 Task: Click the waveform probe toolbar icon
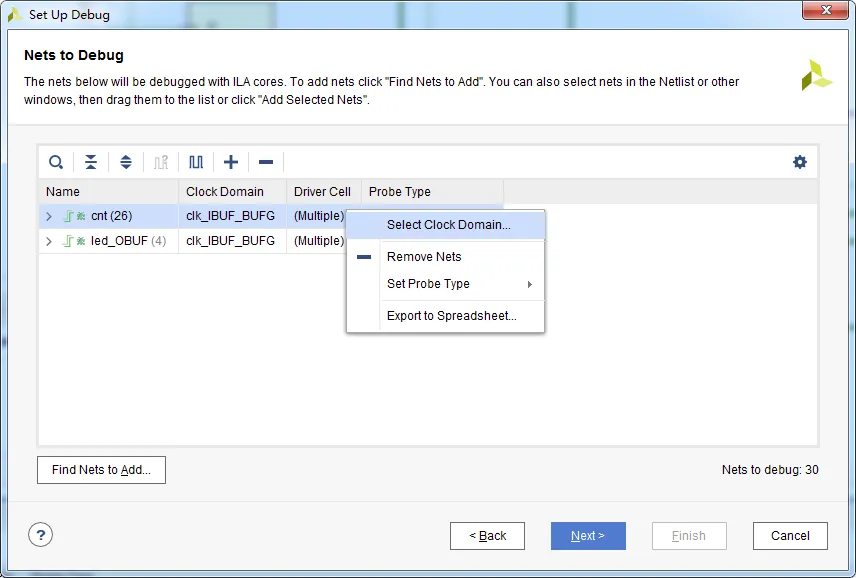point(195,162)
